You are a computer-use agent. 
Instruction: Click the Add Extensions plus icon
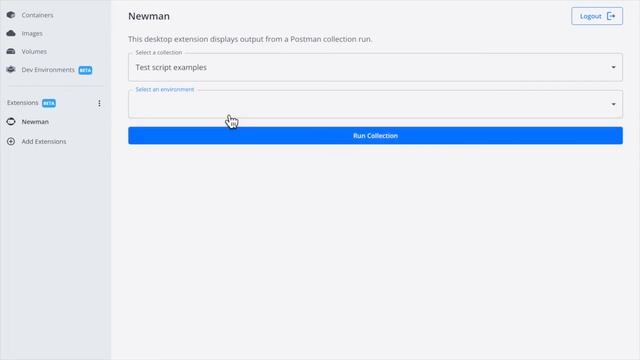[11, 142]
